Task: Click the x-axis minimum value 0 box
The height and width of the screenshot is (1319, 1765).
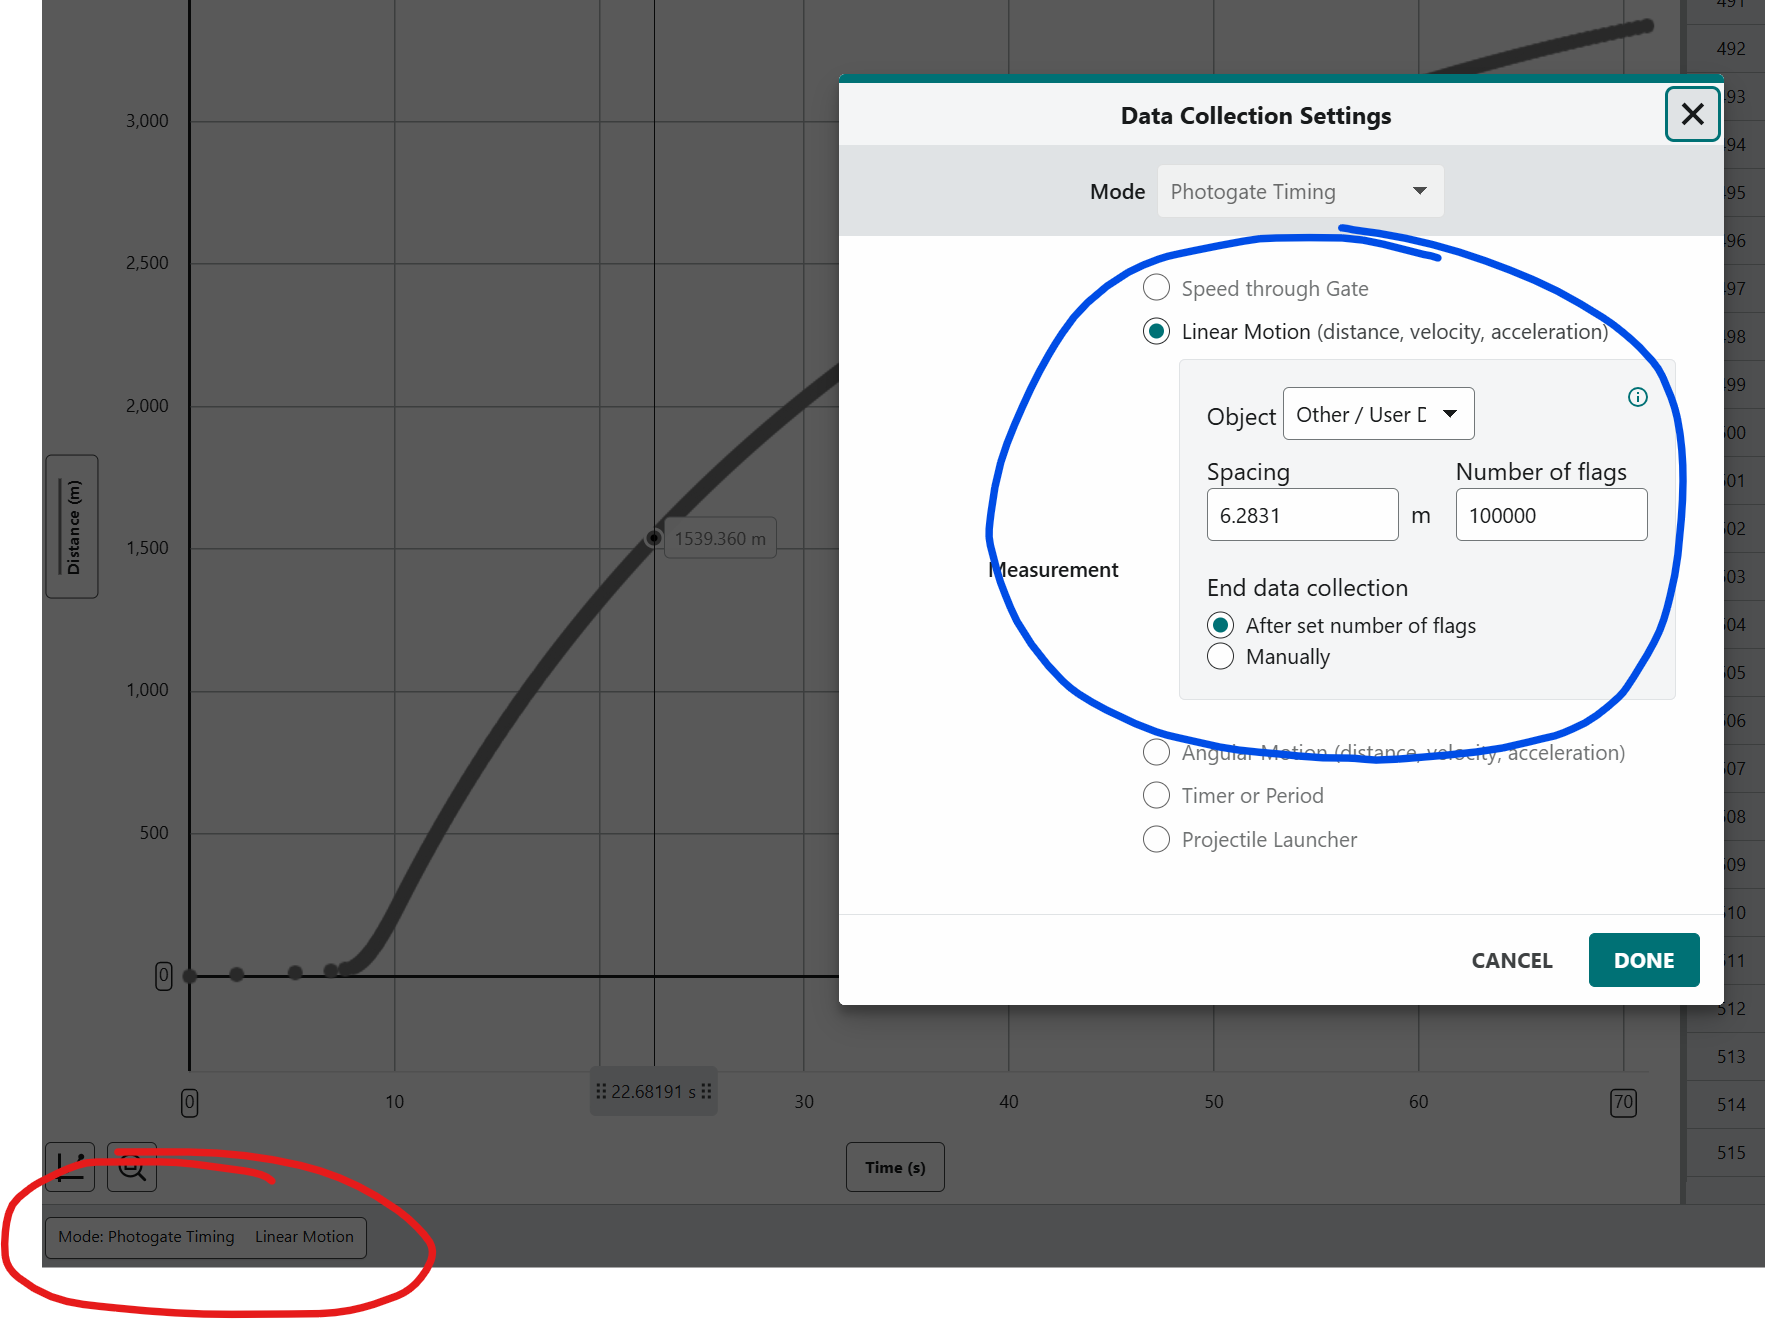Action: pyautogui.click(x=189, y=1102)
